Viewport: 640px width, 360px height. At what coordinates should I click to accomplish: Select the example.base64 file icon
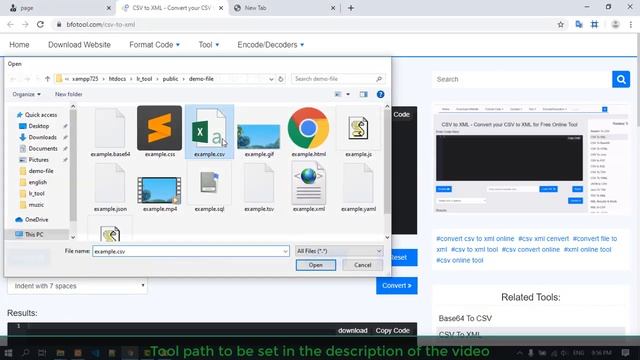pos(110,128)
